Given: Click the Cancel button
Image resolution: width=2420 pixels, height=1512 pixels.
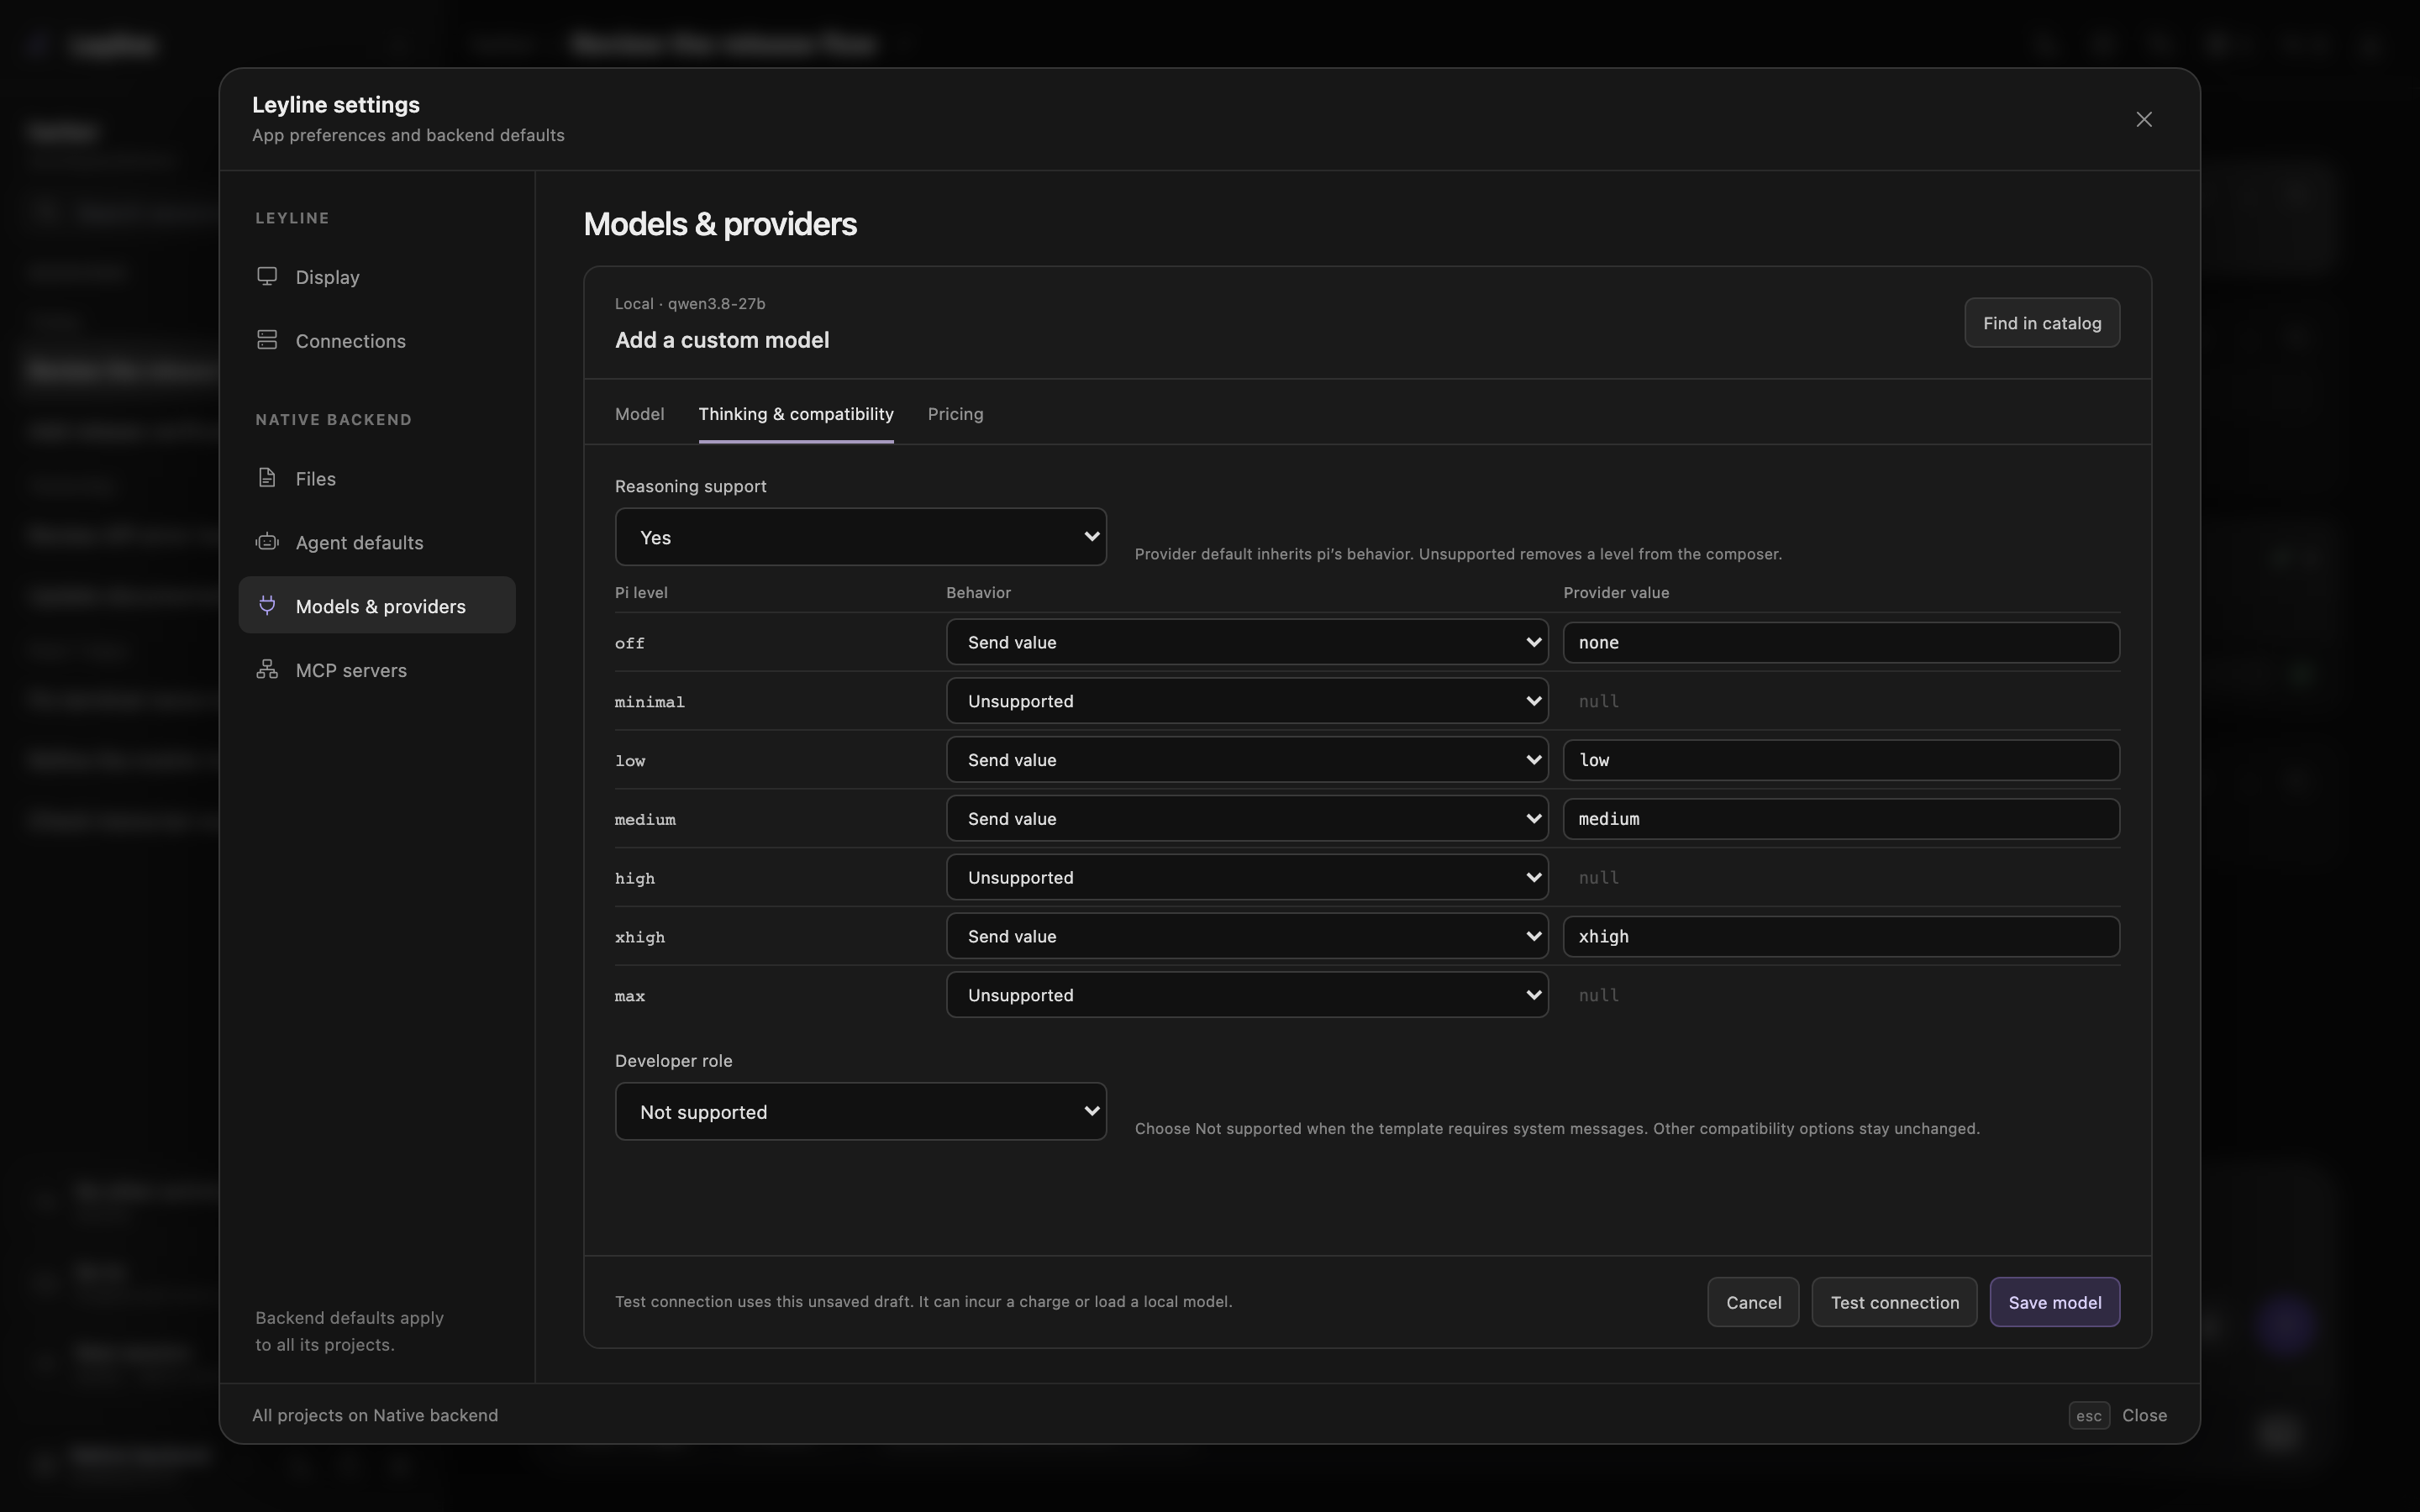Looking at the screenshot, I should pos(1753,1302).
